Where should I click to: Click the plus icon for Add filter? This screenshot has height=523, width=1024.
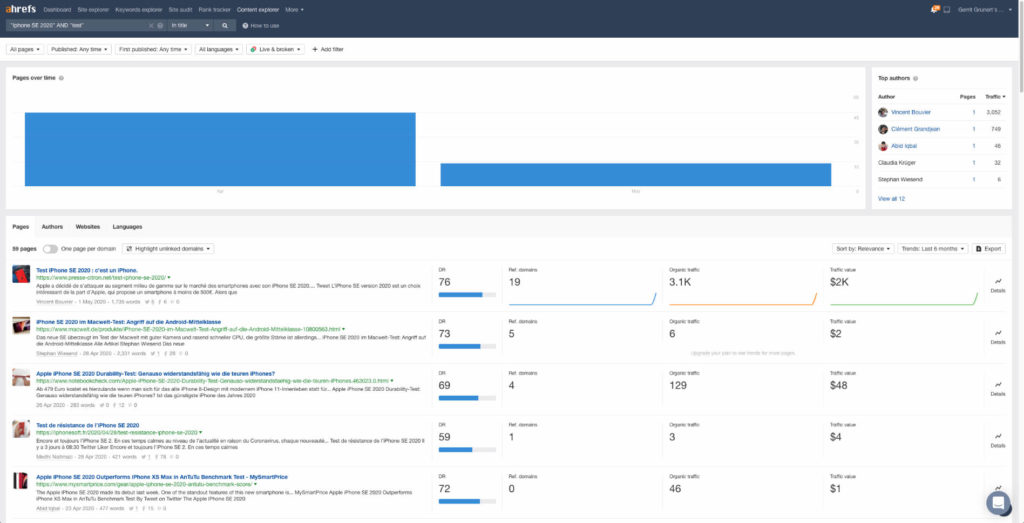(315, 49)
